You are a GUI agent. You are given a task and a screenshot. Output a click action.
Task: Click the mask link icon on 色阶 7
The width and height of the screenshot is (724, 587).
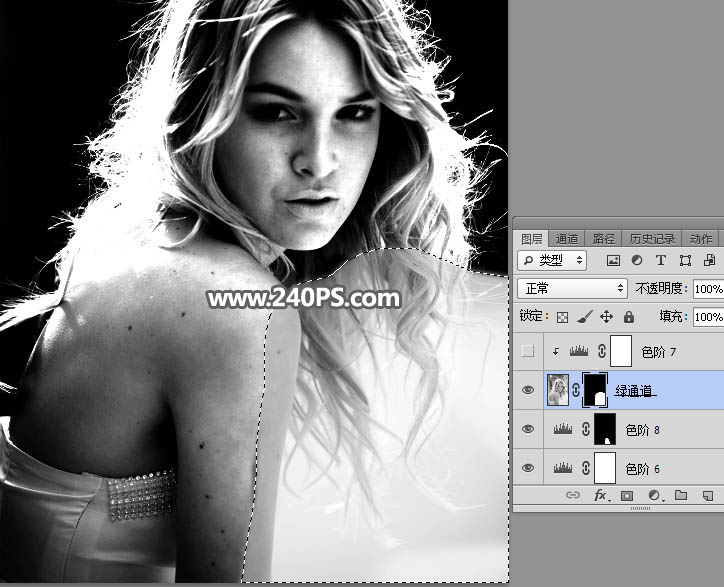coord(601,351)
